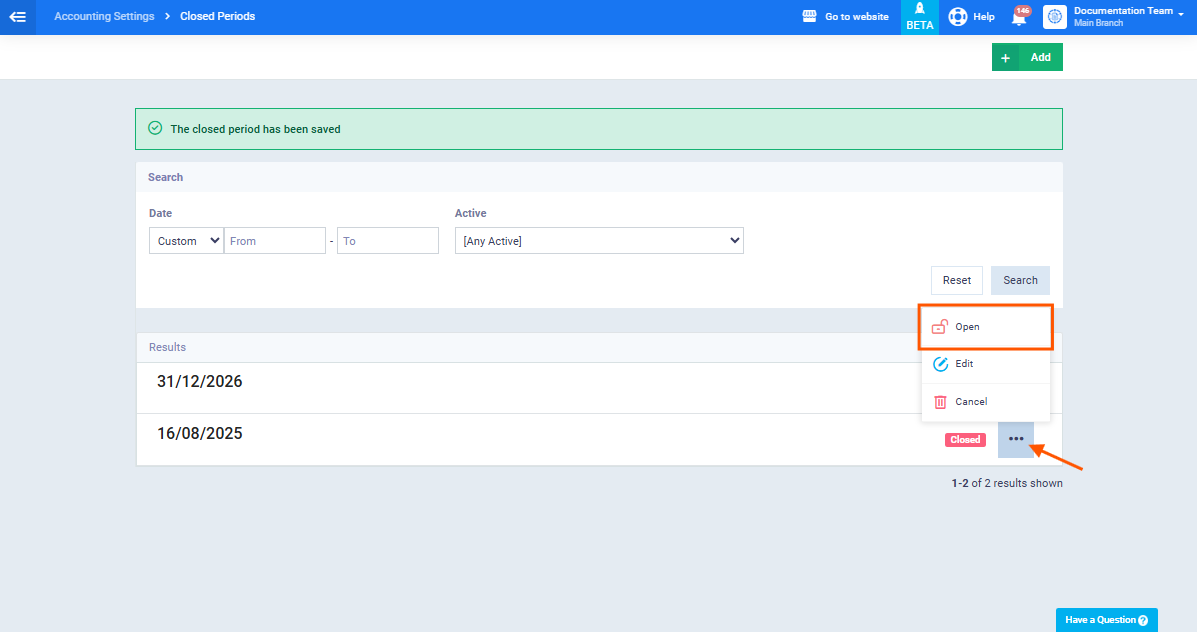Open Accounting Settings breadcrumb

[x=104, y=16]
